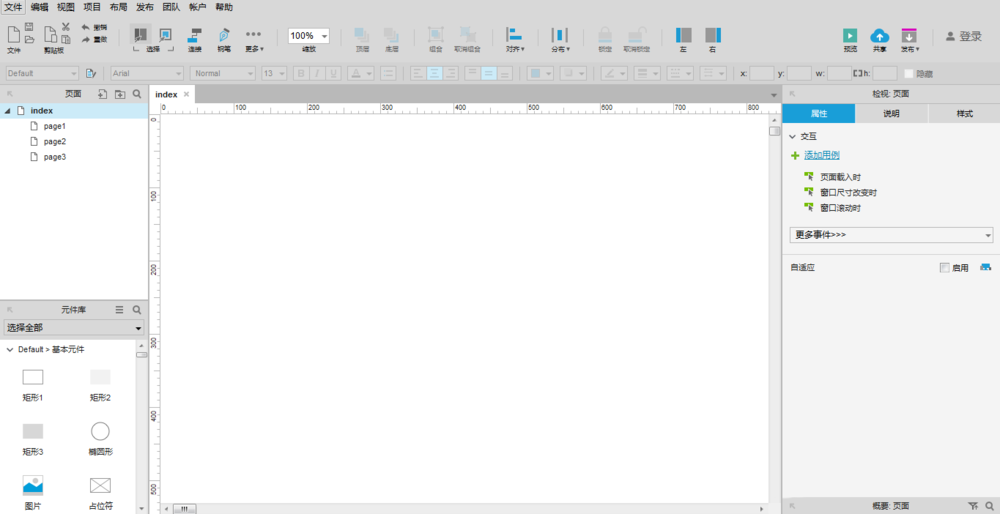Open the Default widget style dropdown
Screen dimensions: 1000x514
click(42, 73)
